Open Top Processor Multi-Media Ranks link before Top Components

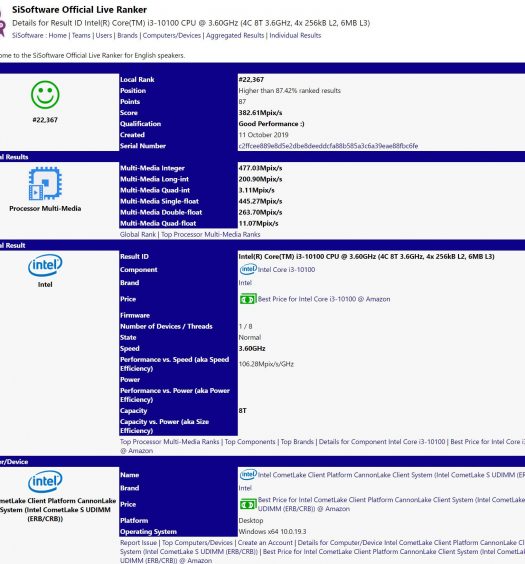point(169,441)
